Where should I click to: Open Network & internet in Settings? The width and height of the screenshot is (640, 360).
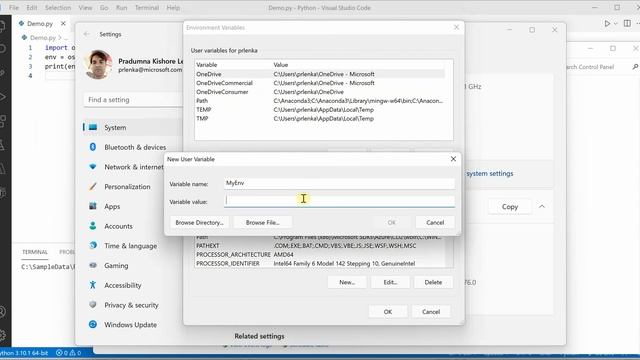[124, 167]
